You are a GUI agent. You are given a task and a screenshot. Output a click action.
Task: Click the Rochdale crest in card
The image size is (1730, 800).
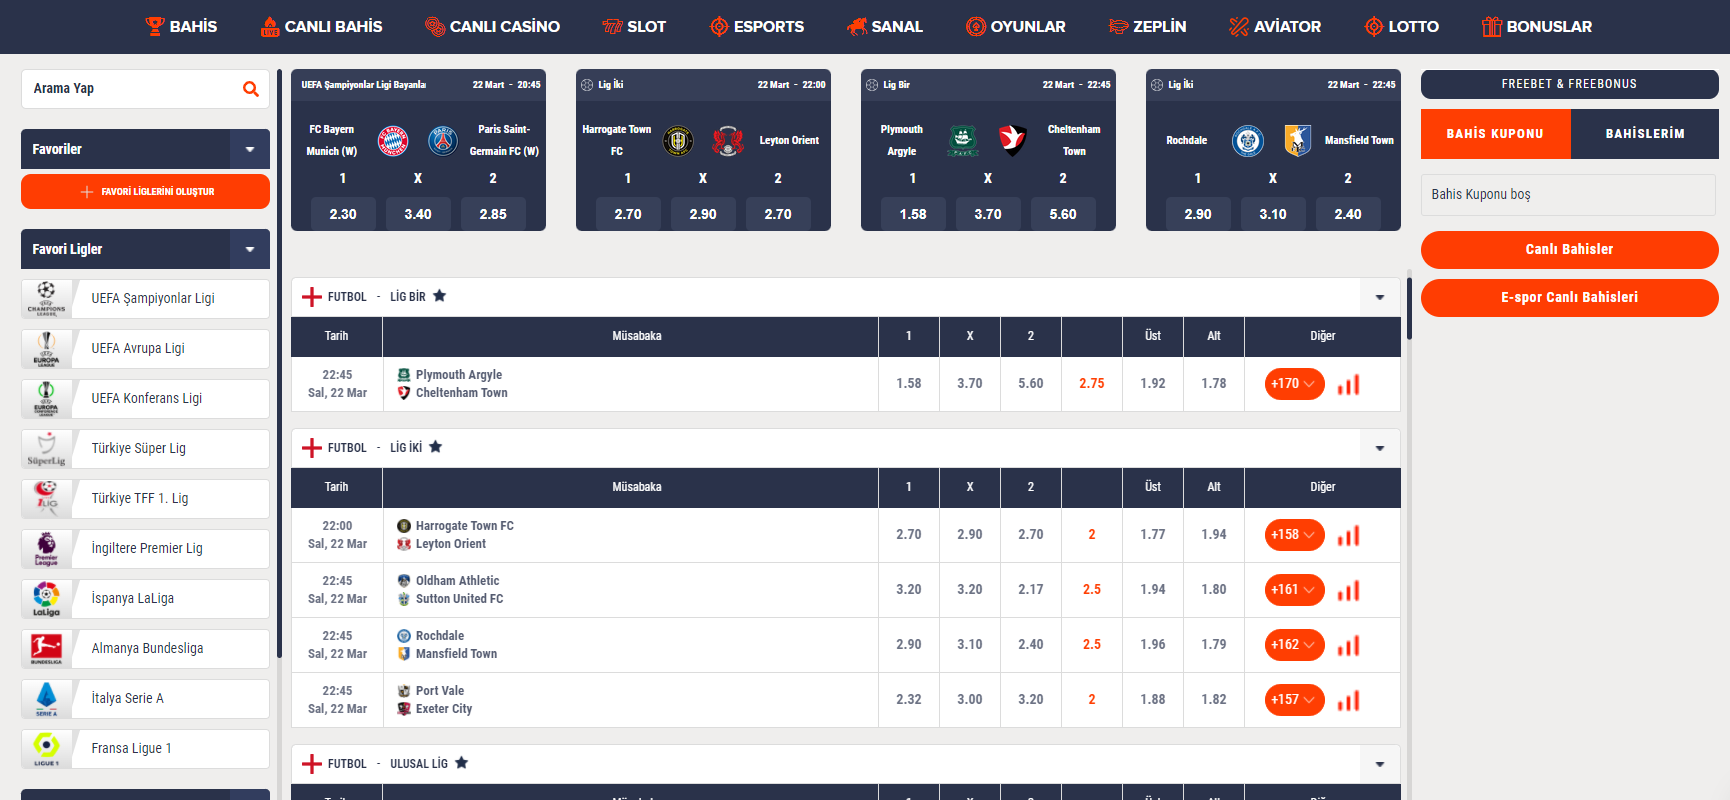tap(1248, 141)
